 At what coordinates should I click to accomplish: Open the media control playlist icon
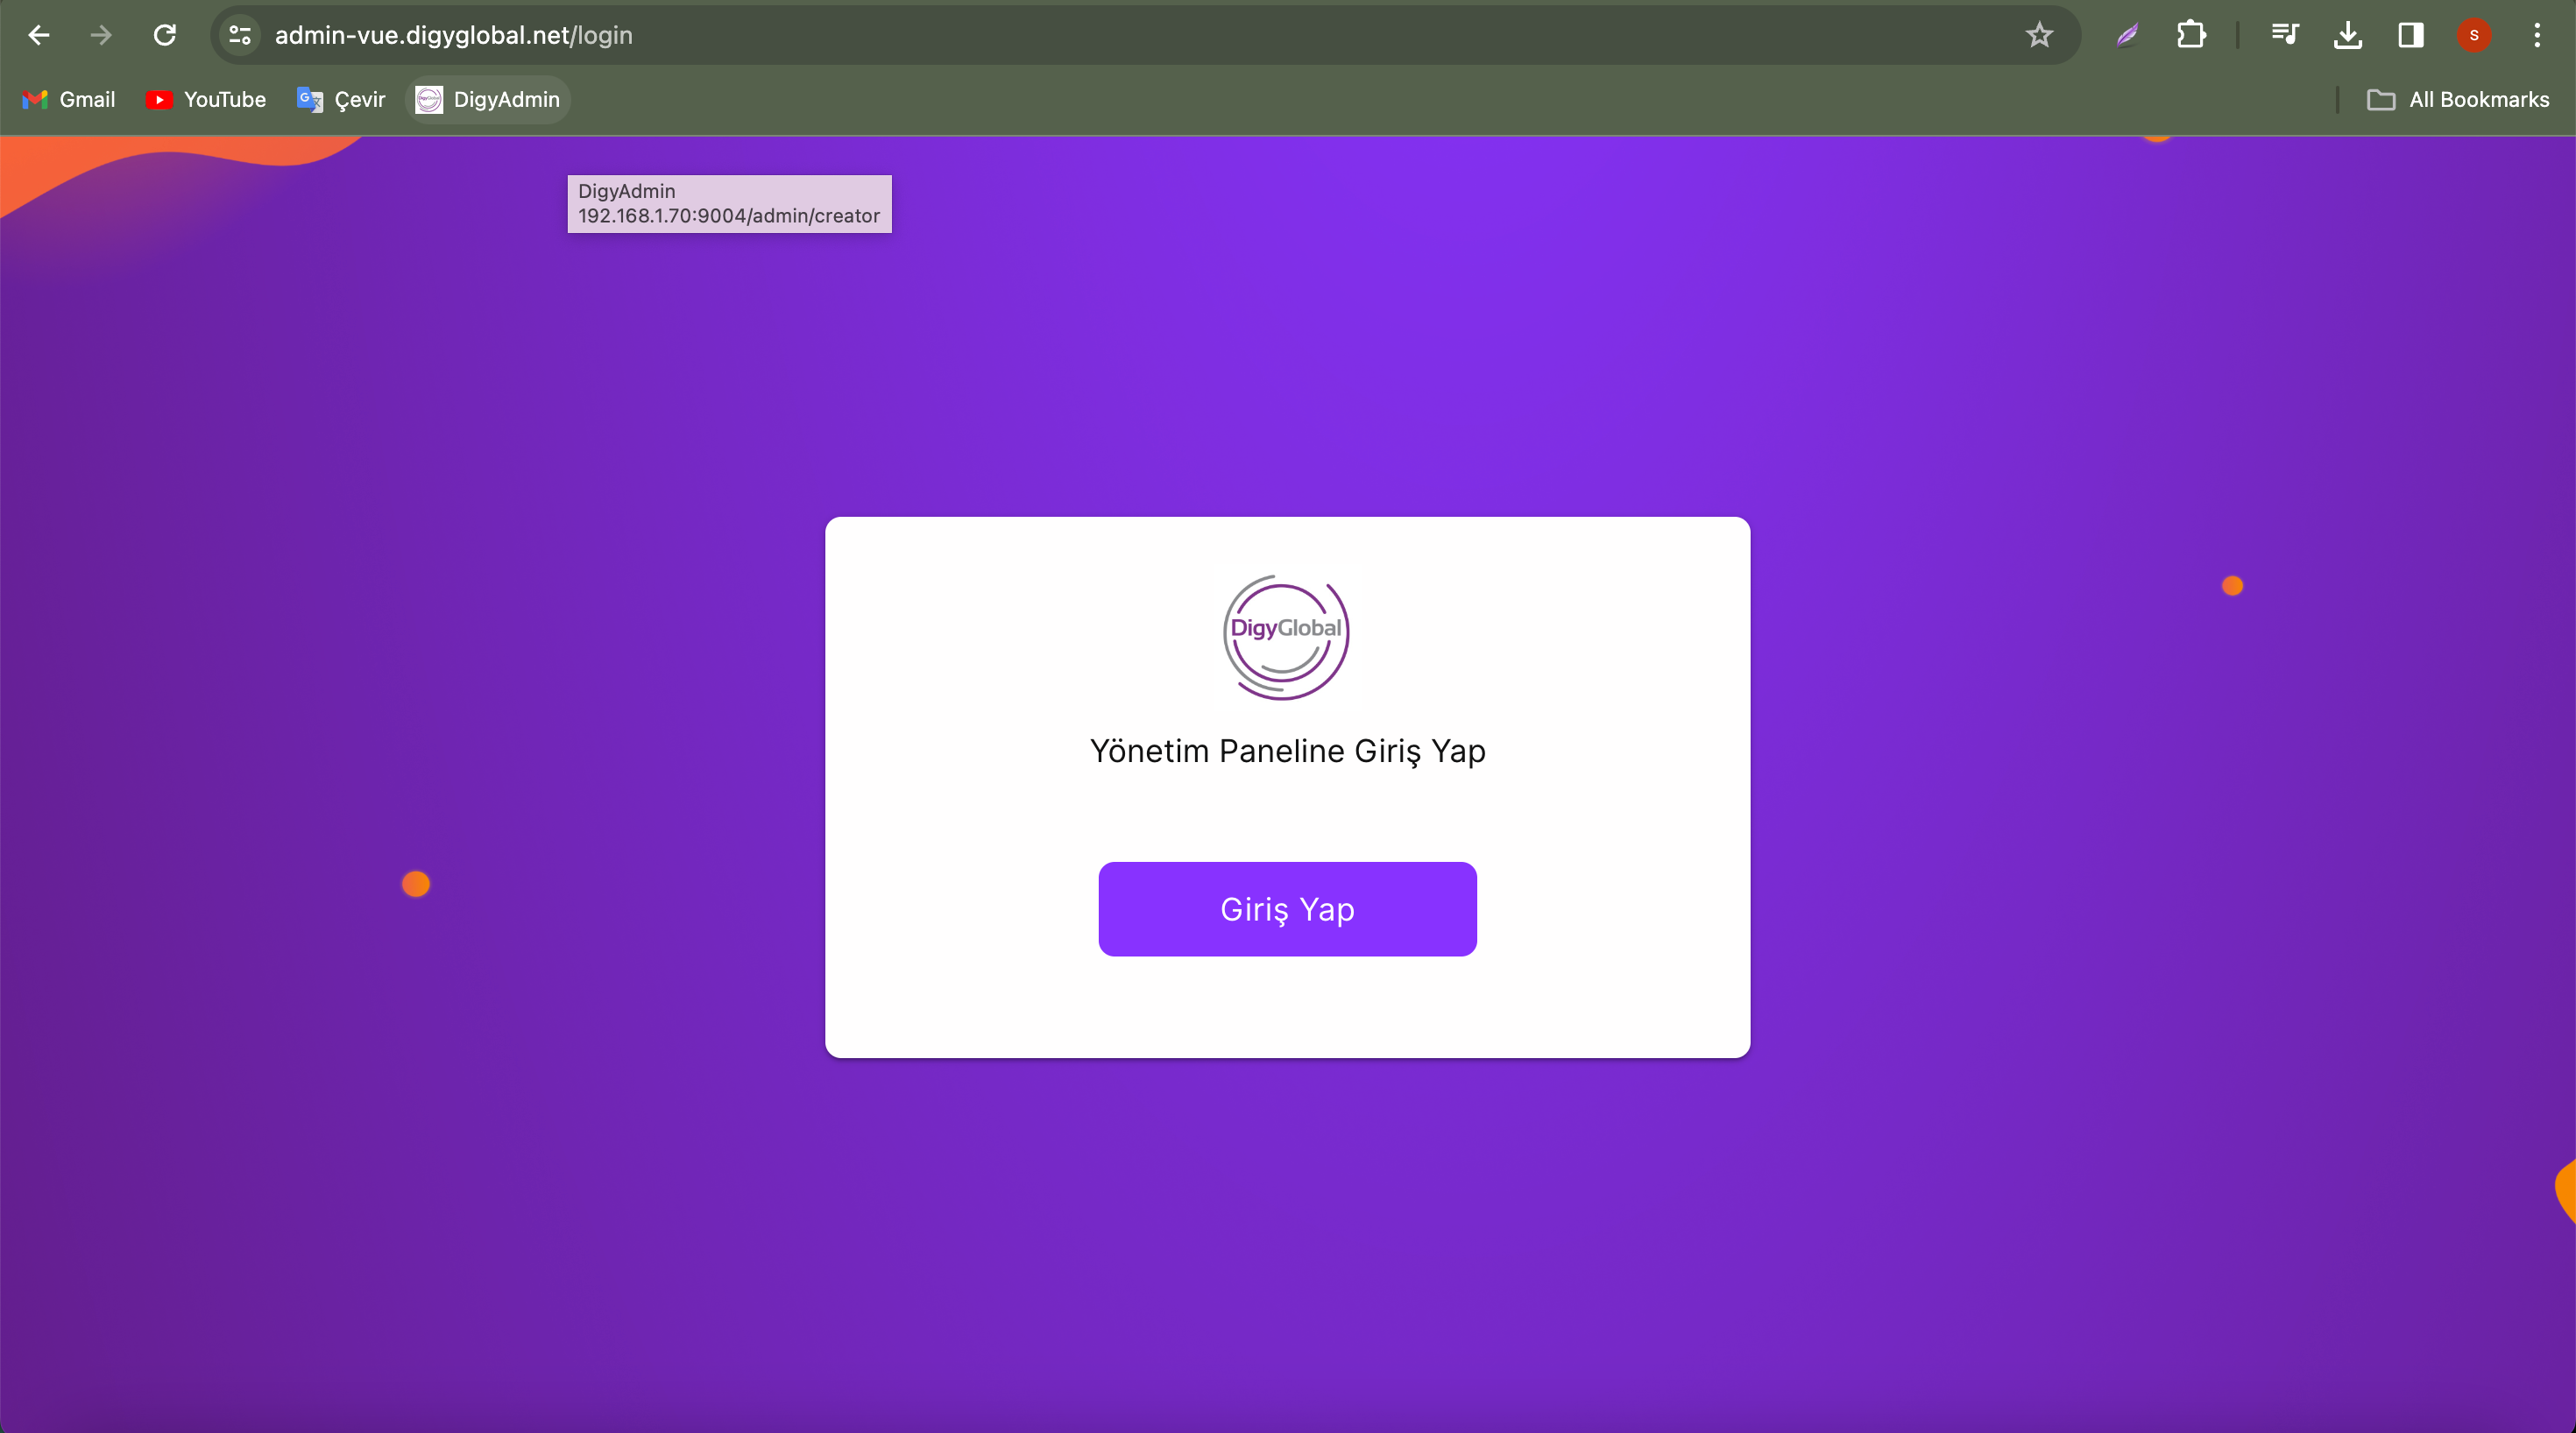(x=2284, y=36)
